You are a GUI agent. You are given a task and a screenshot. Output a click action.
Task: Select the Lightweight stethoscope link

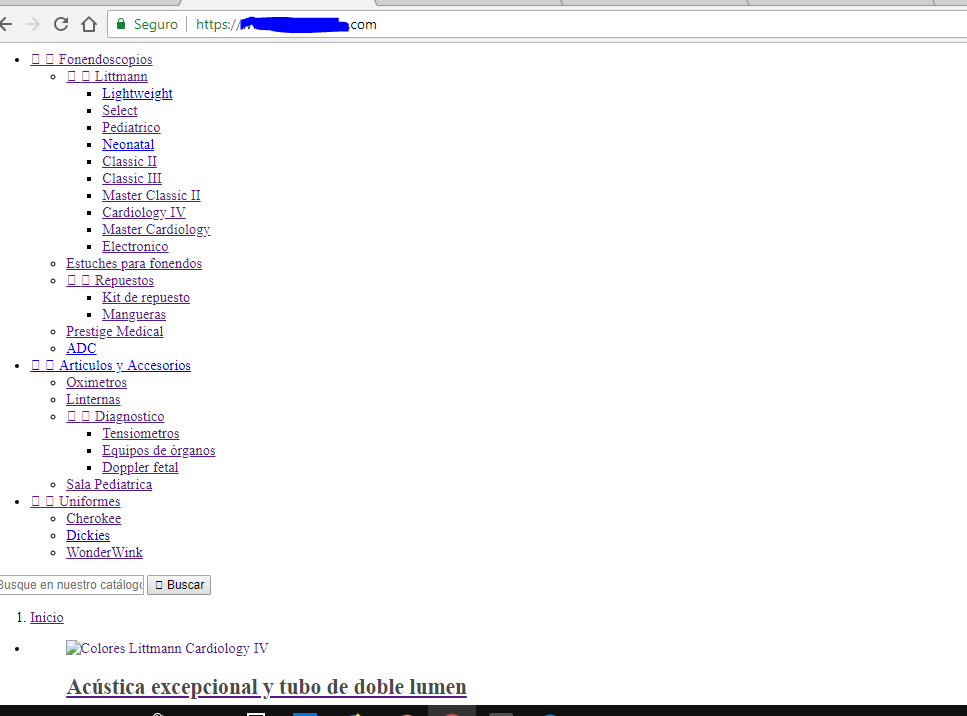point(138,93)
